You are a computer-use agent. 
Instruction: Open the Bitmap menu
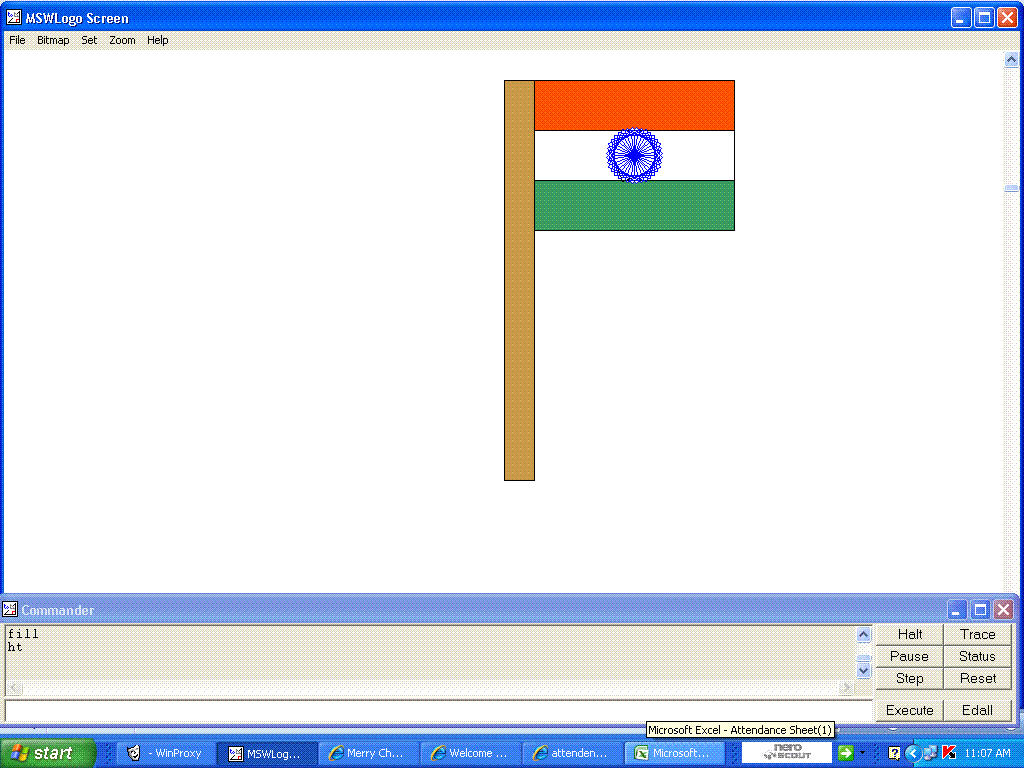(x=53, y=40)
